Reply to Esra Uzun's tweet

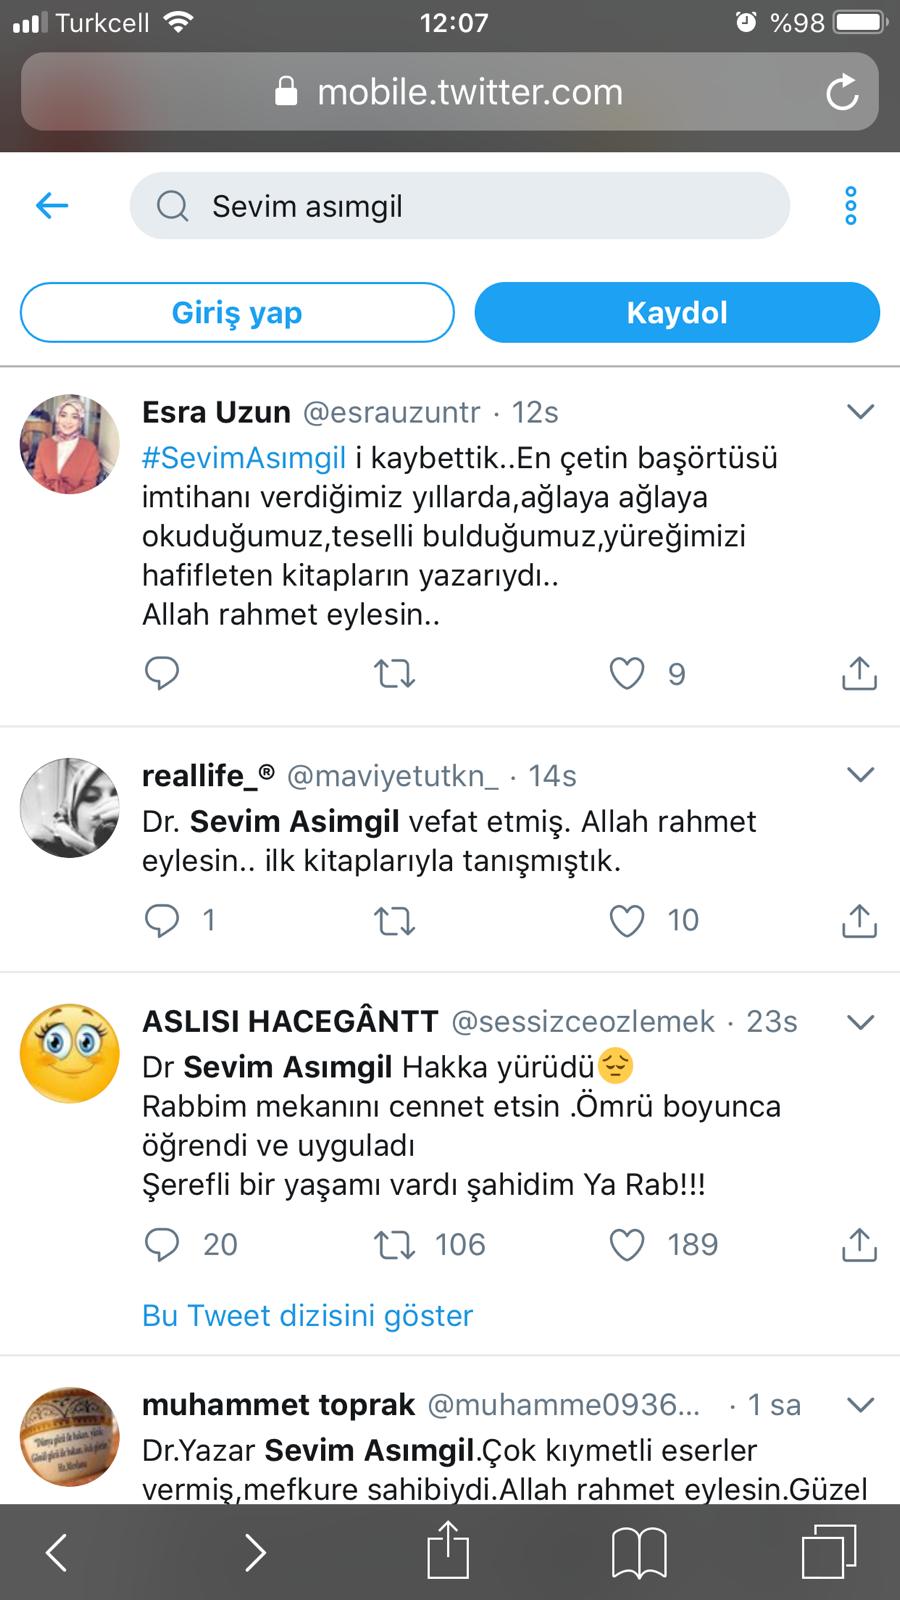(162, 674)
